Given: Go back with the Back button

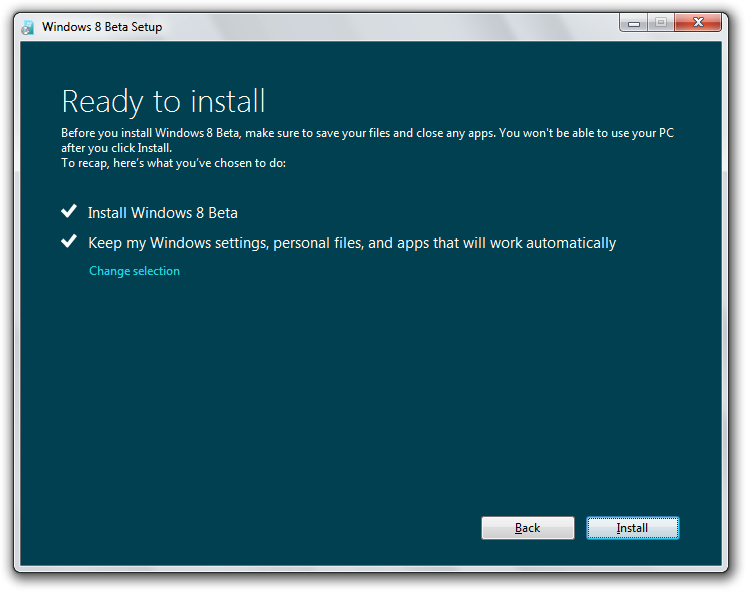Looking at the screenshot, I should 528,528.
